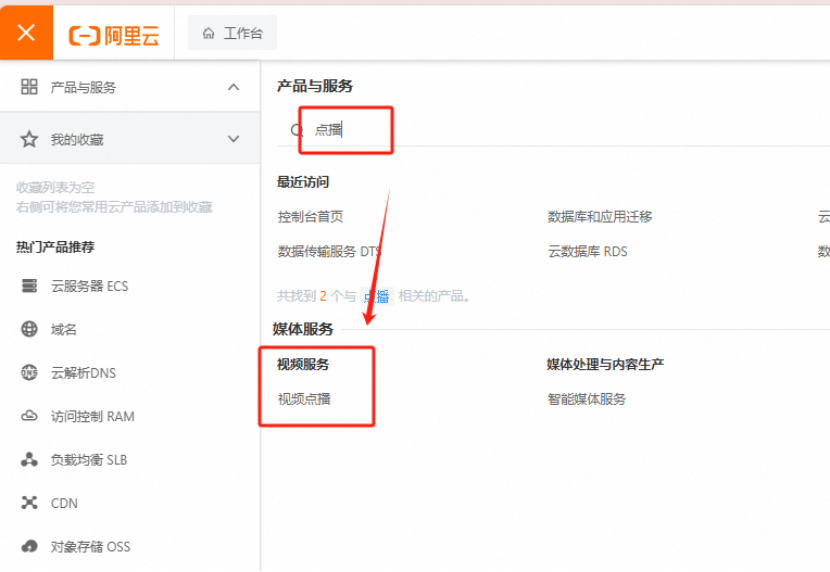Click the 云服务器 ECS server icon
The height and width of the screenshot is (572, 830).
[29, 286]
